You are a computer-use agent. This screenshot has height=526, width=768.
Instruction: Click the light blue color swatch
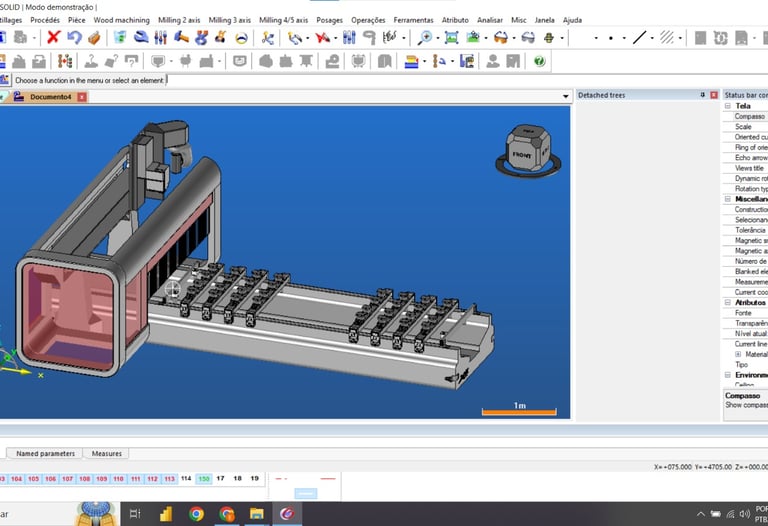[306, 493]
